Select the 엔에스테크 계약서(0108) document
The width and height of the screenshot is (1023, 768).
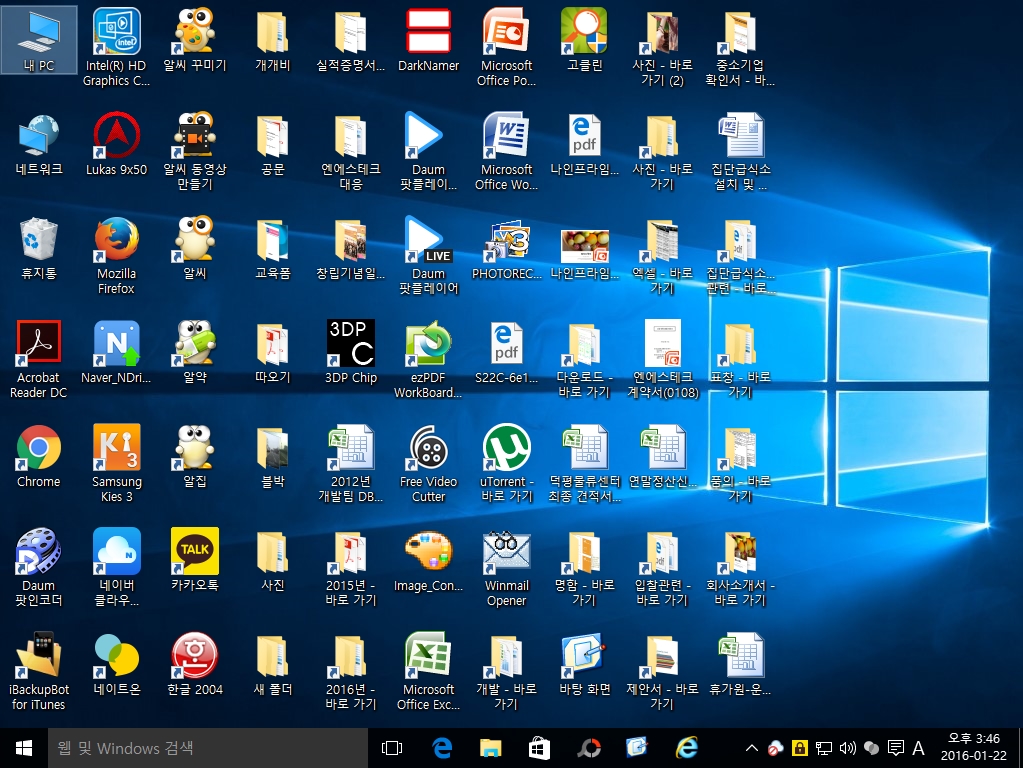(x=662, y=359)
